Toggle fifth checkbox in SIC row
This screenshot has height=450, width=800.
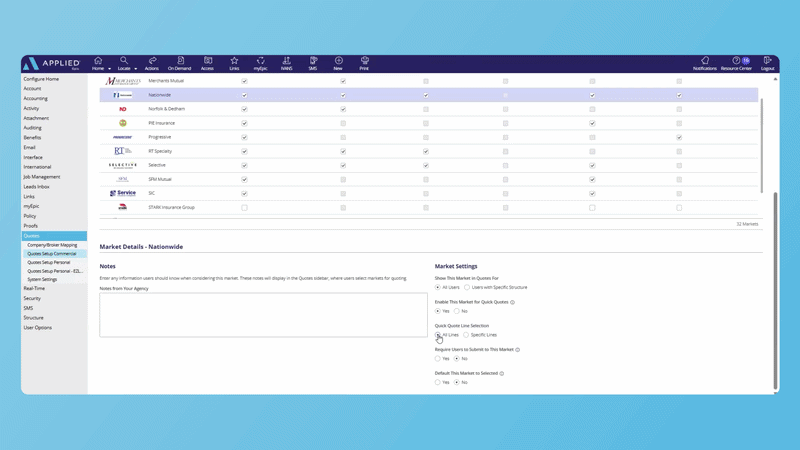coord(592,193)
